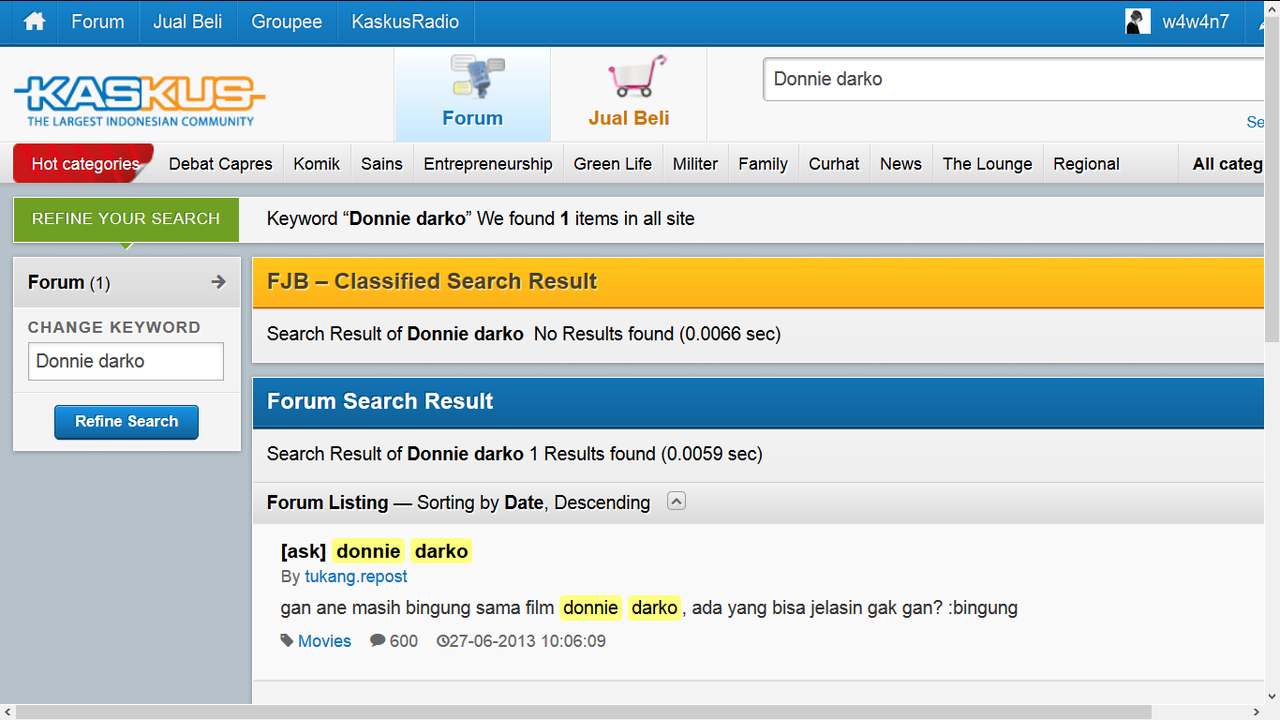Click the Kaskus logo
This screenshot has width=1280, height=720.
(140, 102)
